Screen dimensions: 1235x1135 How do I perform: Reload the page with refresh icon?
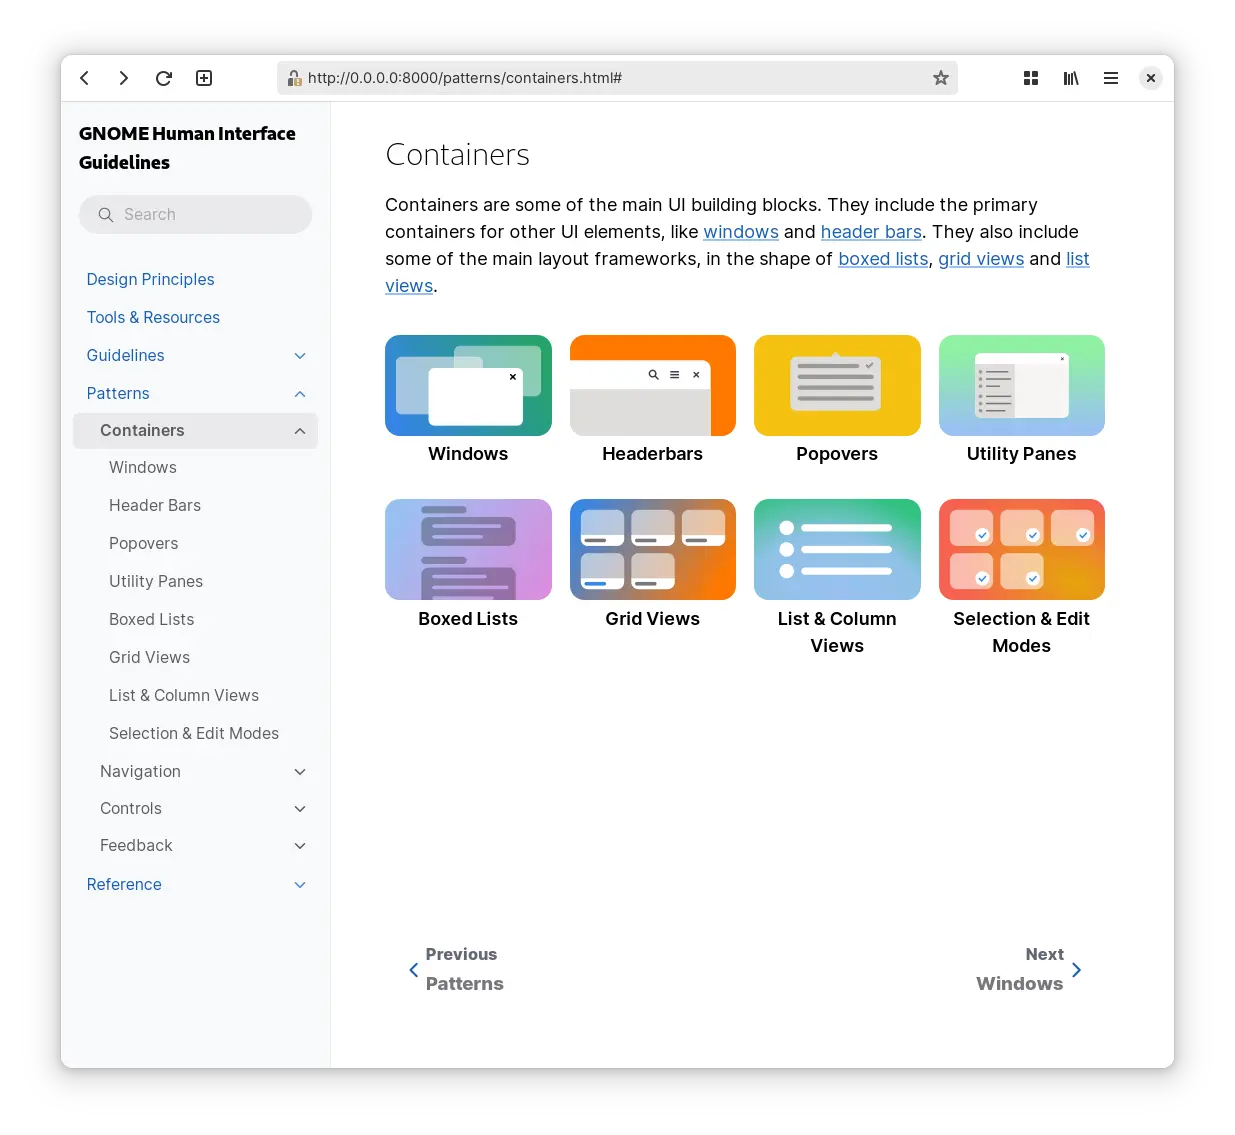(x=164, y=78)
